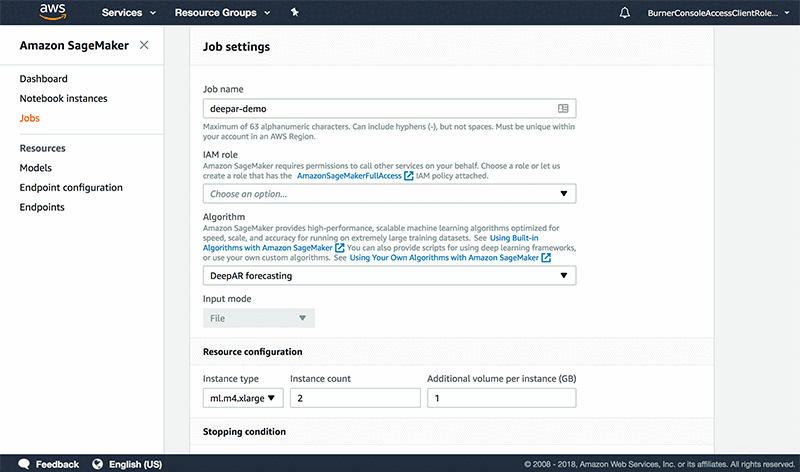Screen dimensions: 800x472
Task: Click the contact card icon in Job name field
Action: pyautogui.click(x=563, y=108)
